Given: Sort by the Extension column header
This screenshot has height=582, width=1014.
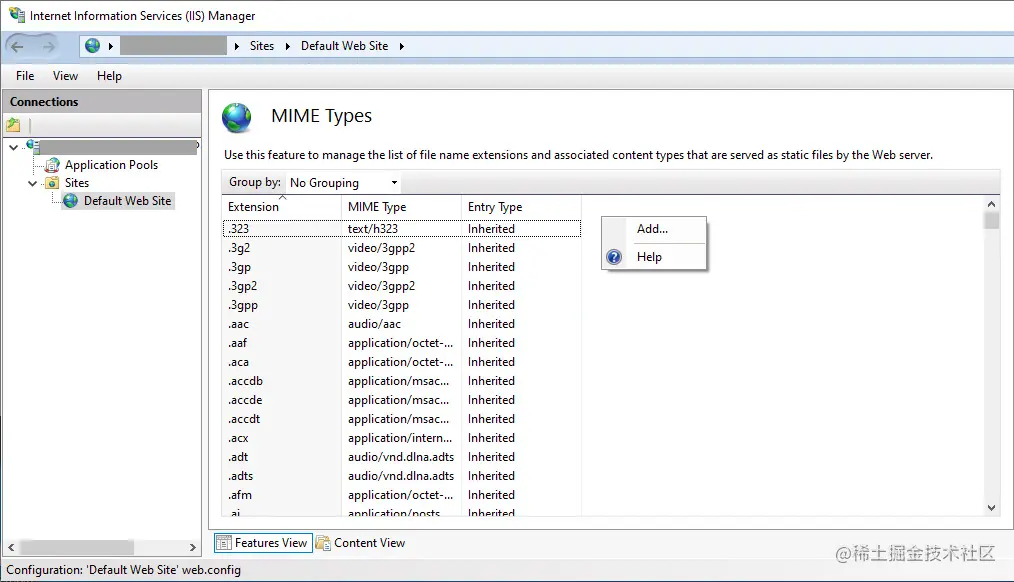Looking at the screenshot, I should click(x=281, y=207).
